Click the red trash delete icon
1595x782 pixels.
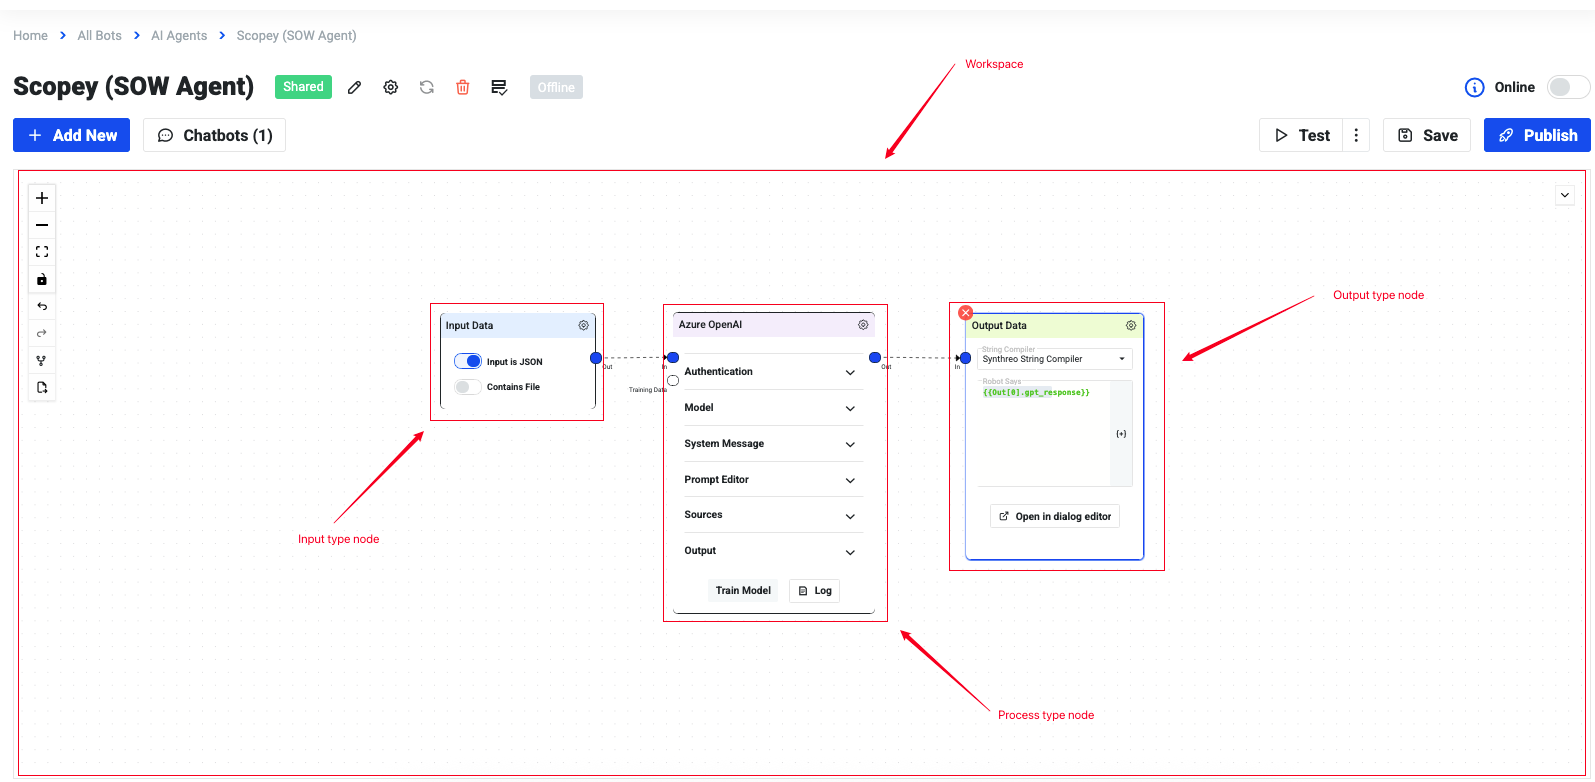(463, 87)
